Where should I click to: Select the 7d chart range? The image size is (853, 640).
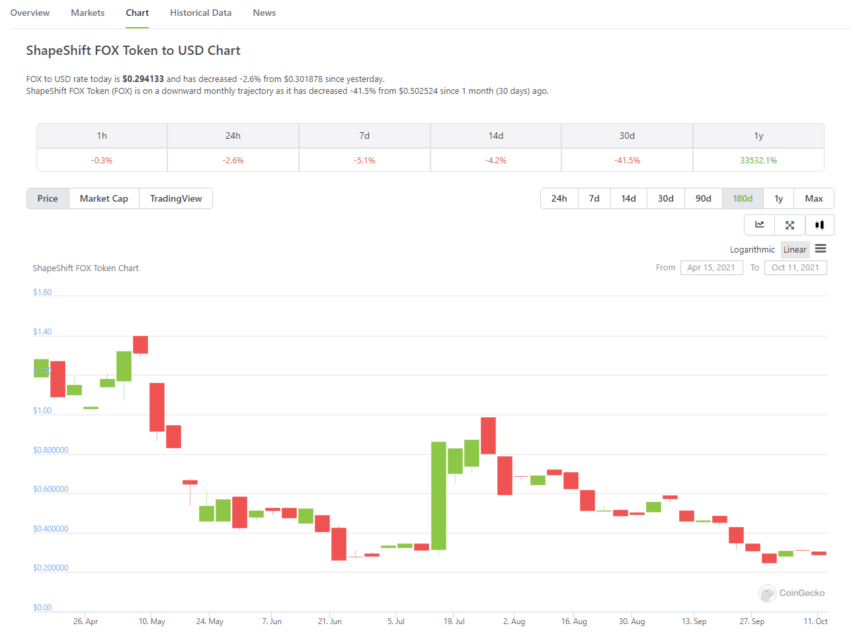(594, 199)
